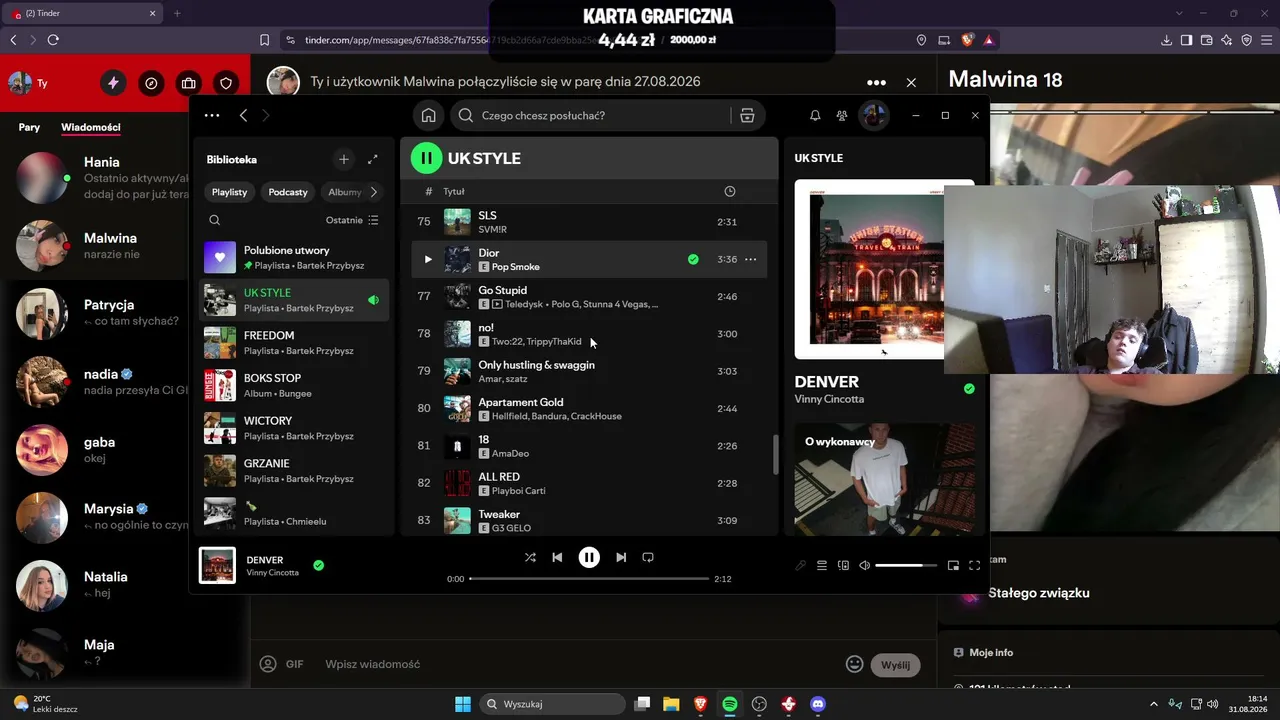Open FREEDOM playlist in library
1280x720 pixels.
(x=292, y=343)
